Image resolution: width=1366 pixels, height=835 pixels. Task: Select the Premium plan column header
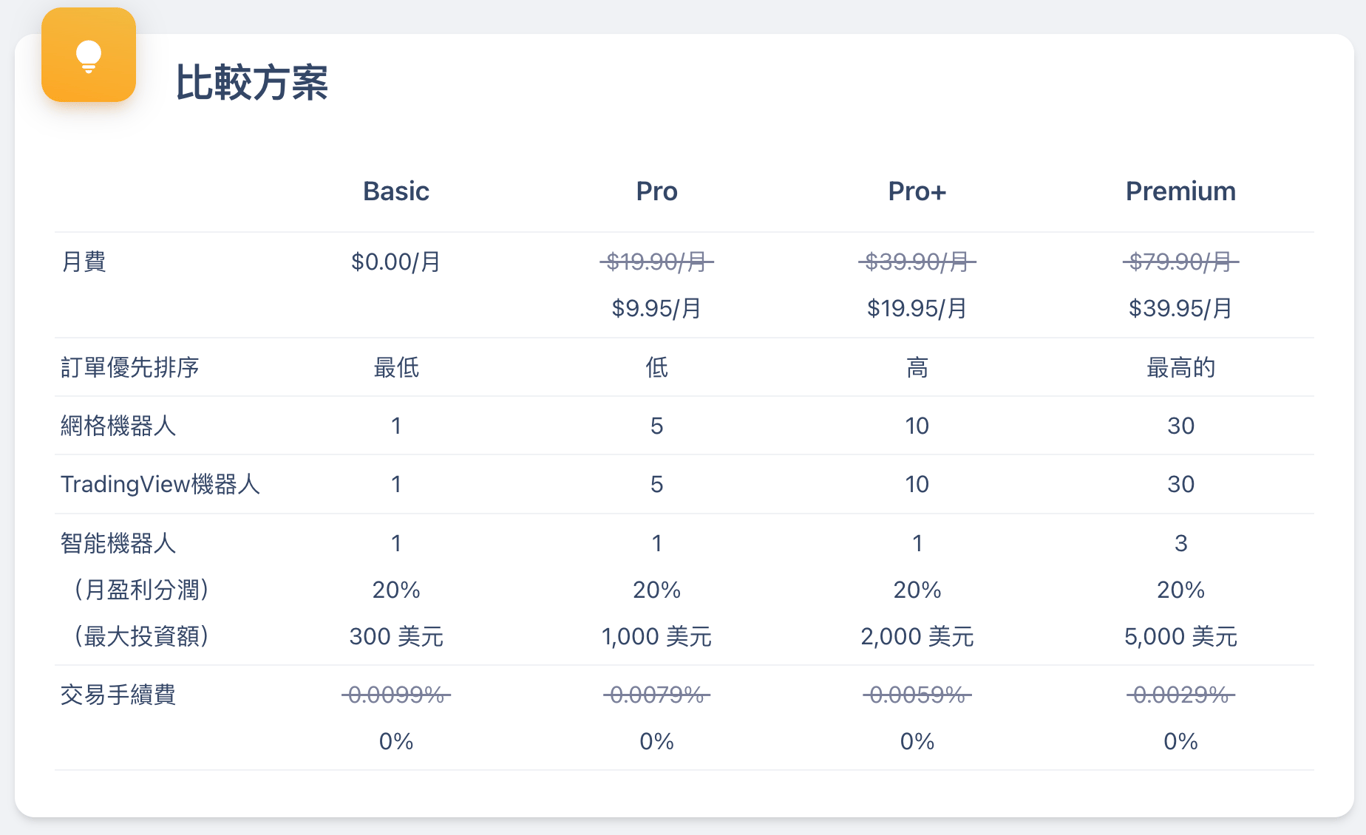pyautogui.click(x=1180, y=191)
